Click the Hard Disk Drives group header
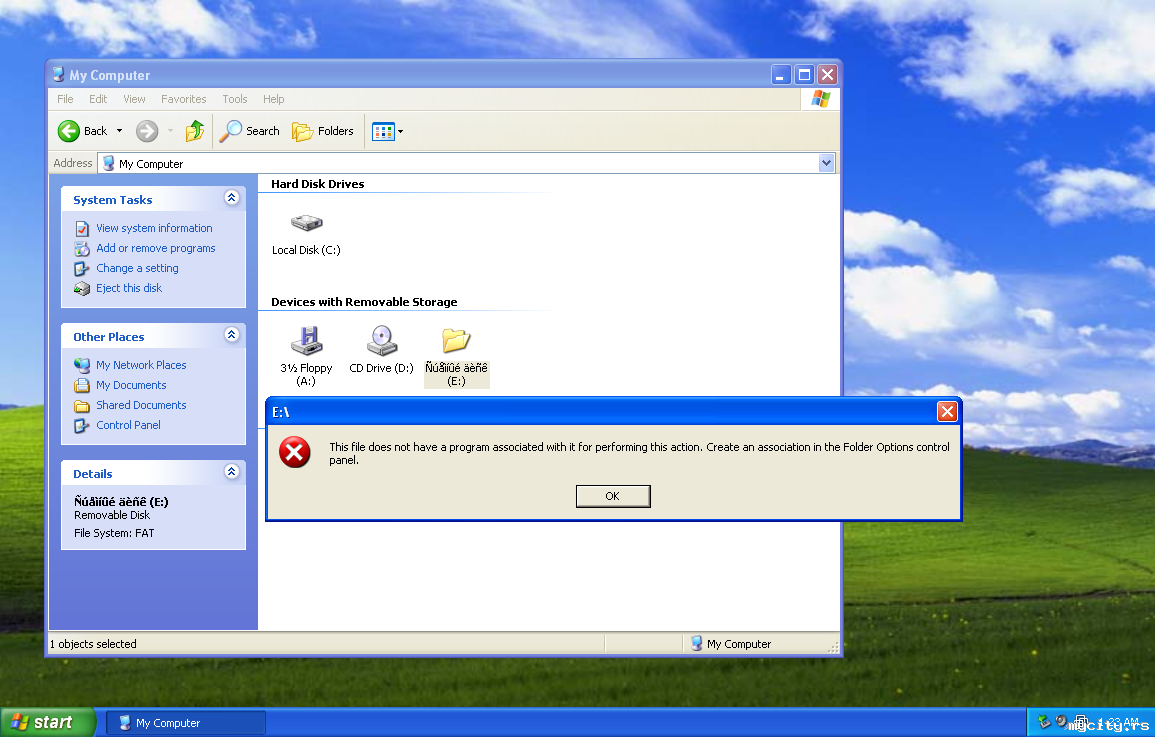The width and height of the screenshot is (1155, 737). click(x=317, y=184)
